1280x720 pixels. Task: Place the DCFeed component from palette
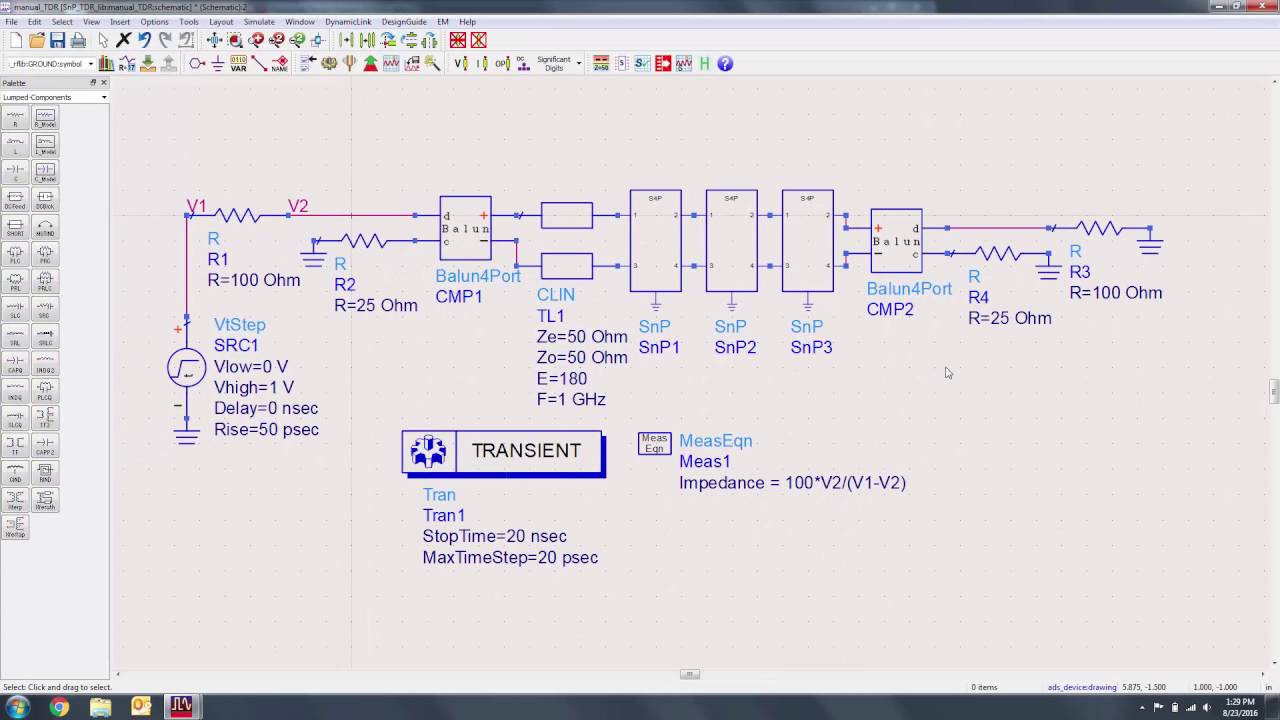(15, 200)
